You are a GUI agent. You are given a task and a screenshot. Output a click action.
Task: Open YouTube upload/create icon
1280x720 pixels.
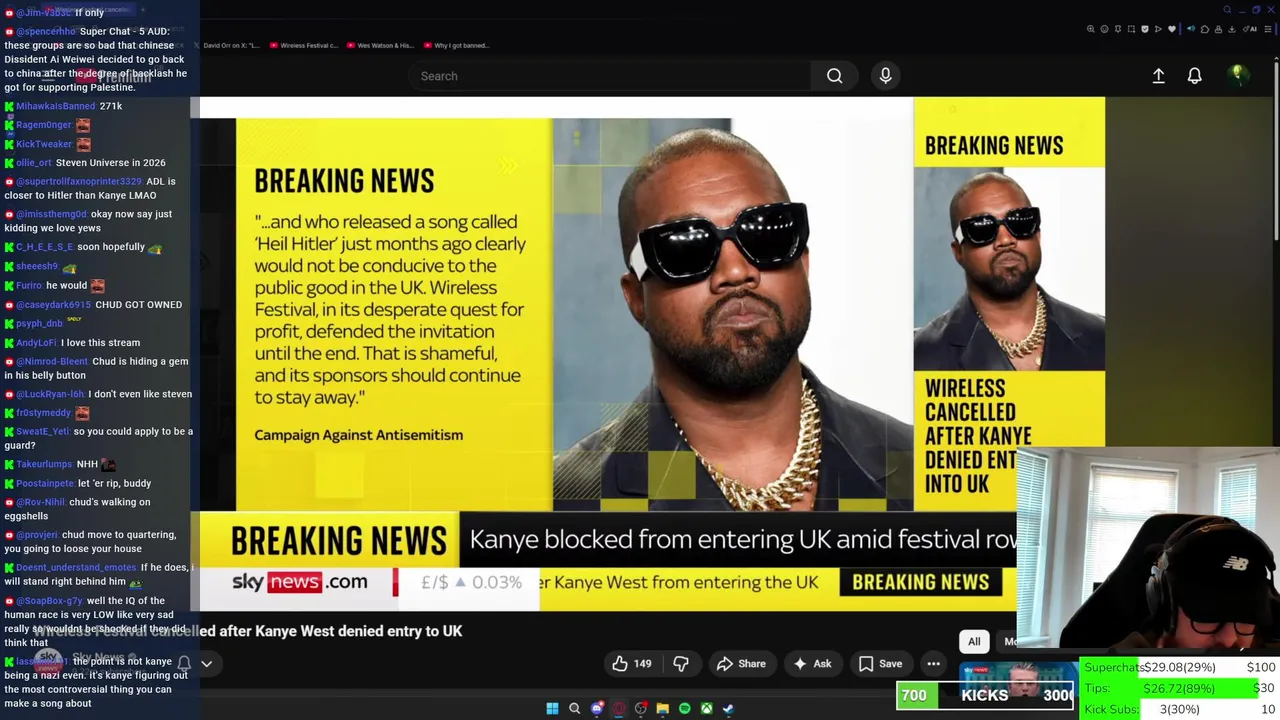pyautogui.click(x=1158, y=76)
